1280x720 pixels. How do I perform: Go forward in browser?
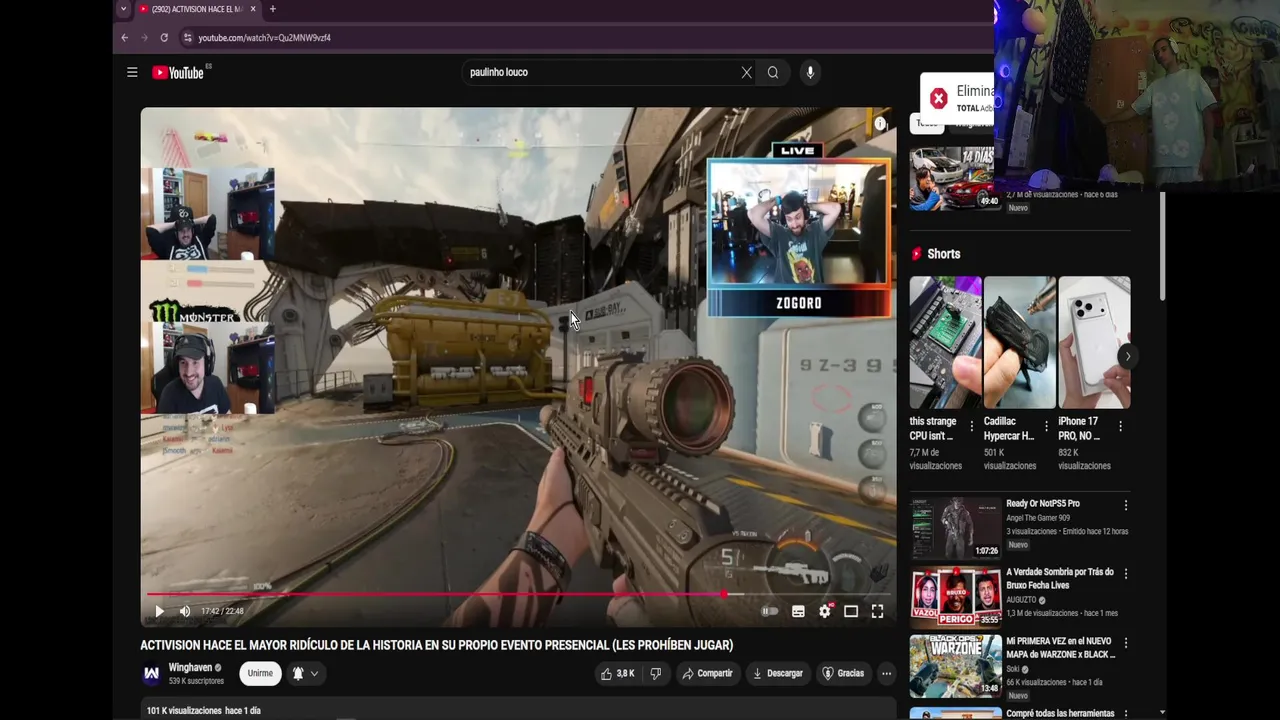pyautogui.click(x=144, y=38)
